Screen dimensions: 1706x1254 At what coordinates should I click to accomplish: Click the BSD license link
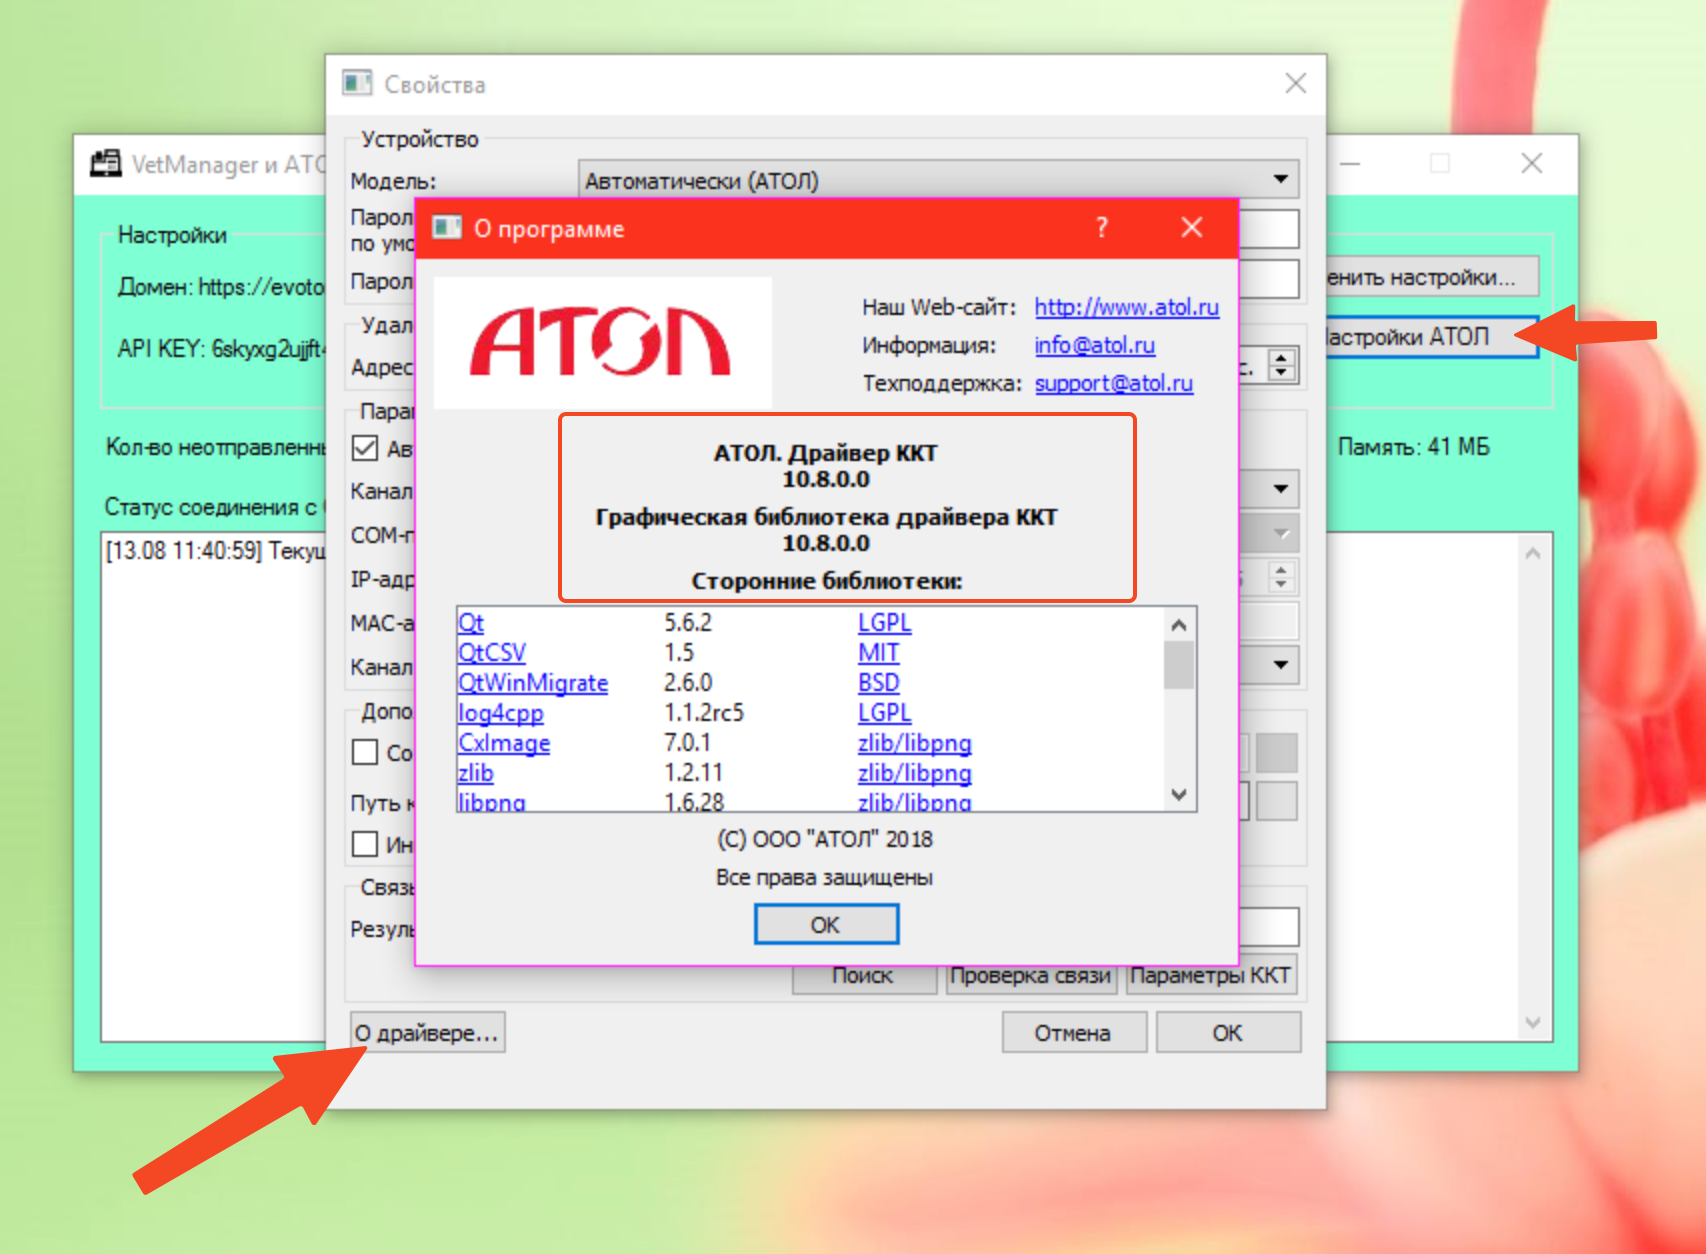pyautogui.click(x=879, y=683)
